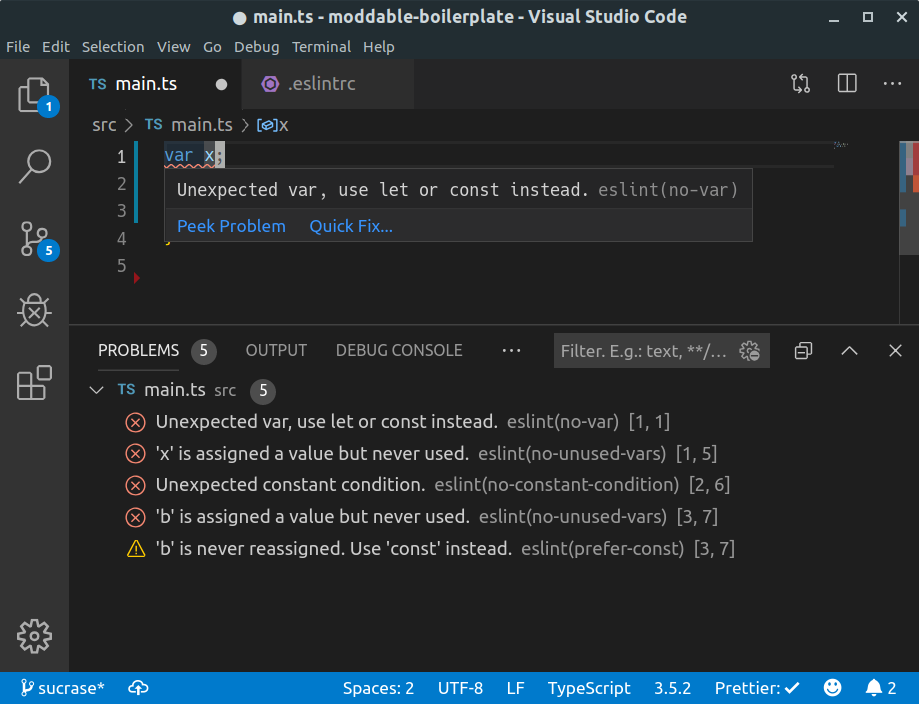Collapse all problems in the panel
919x704 pixels.
(803, 351)
